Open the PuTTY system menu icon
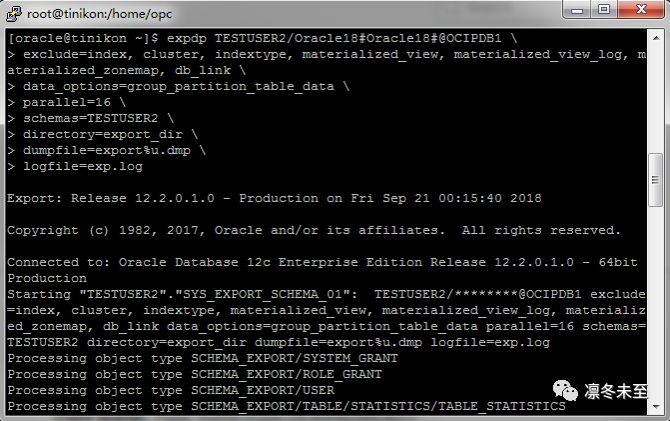 click(13, 10)
